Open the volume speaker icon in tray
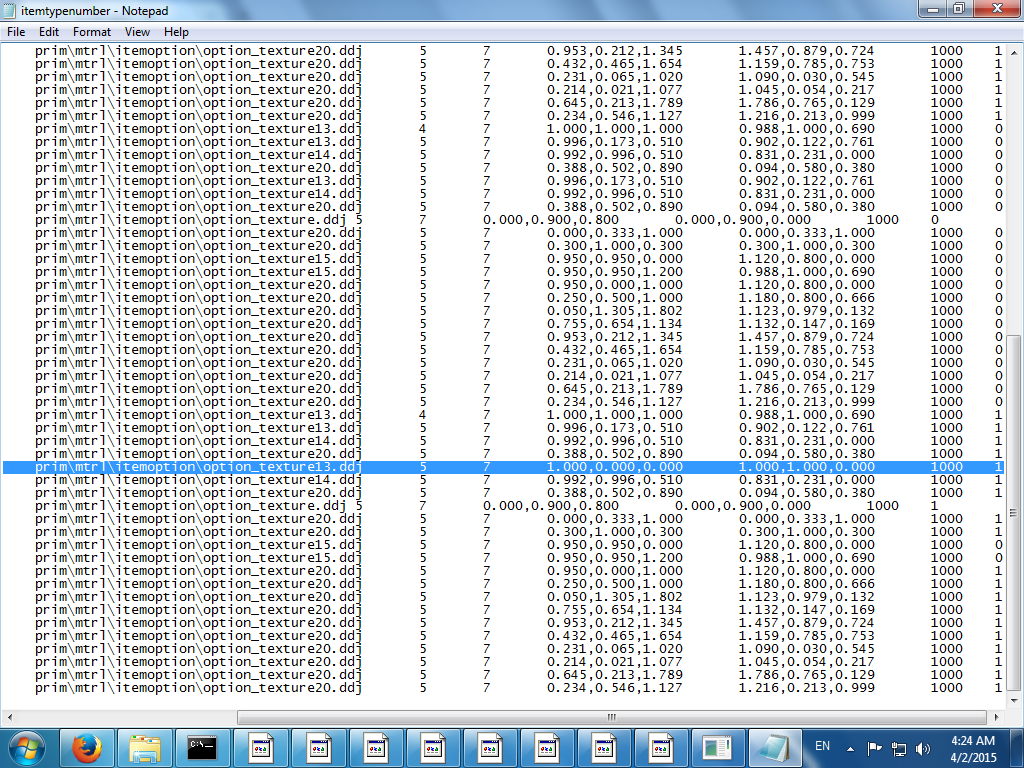1024x768 pixels. [x=923, y=747]
